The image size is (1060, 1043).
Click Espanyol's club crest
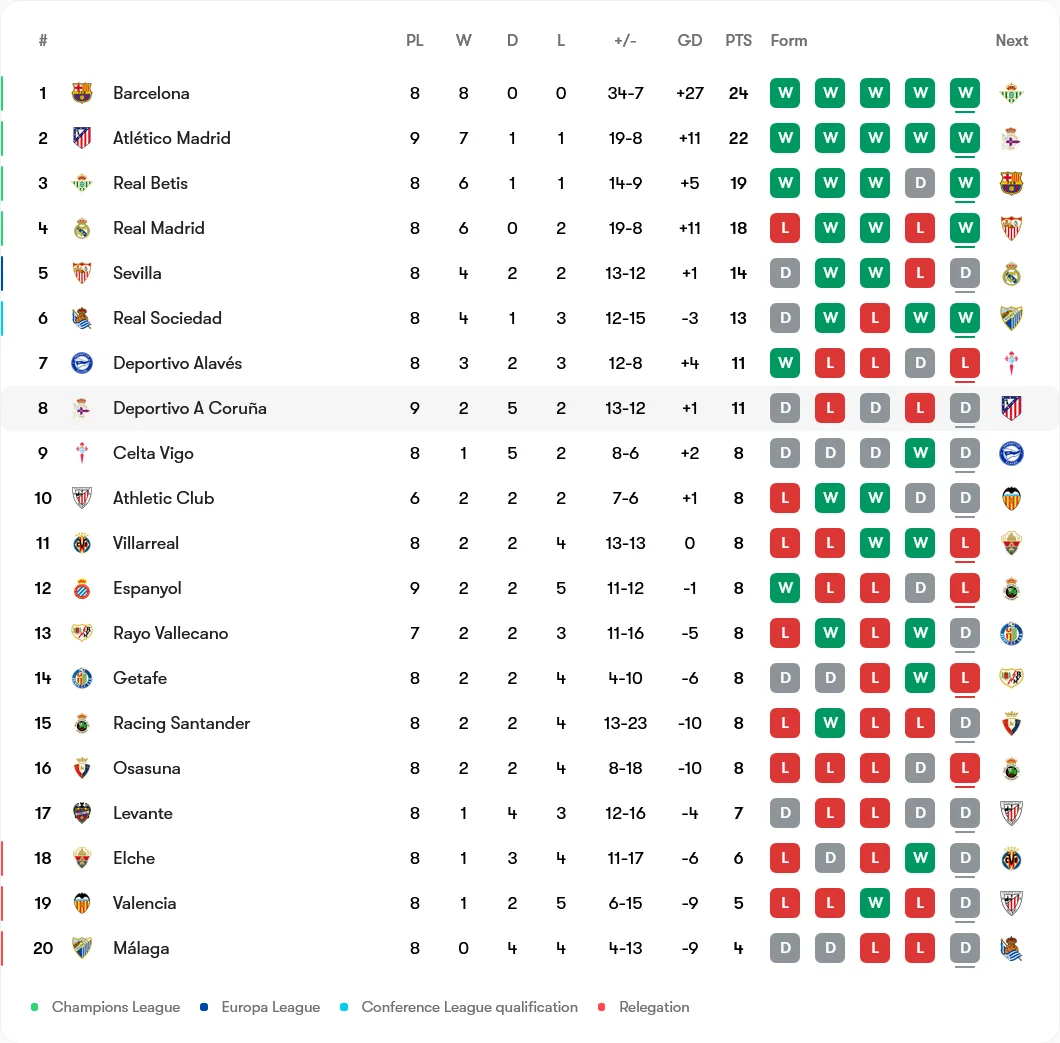point(82,588)
